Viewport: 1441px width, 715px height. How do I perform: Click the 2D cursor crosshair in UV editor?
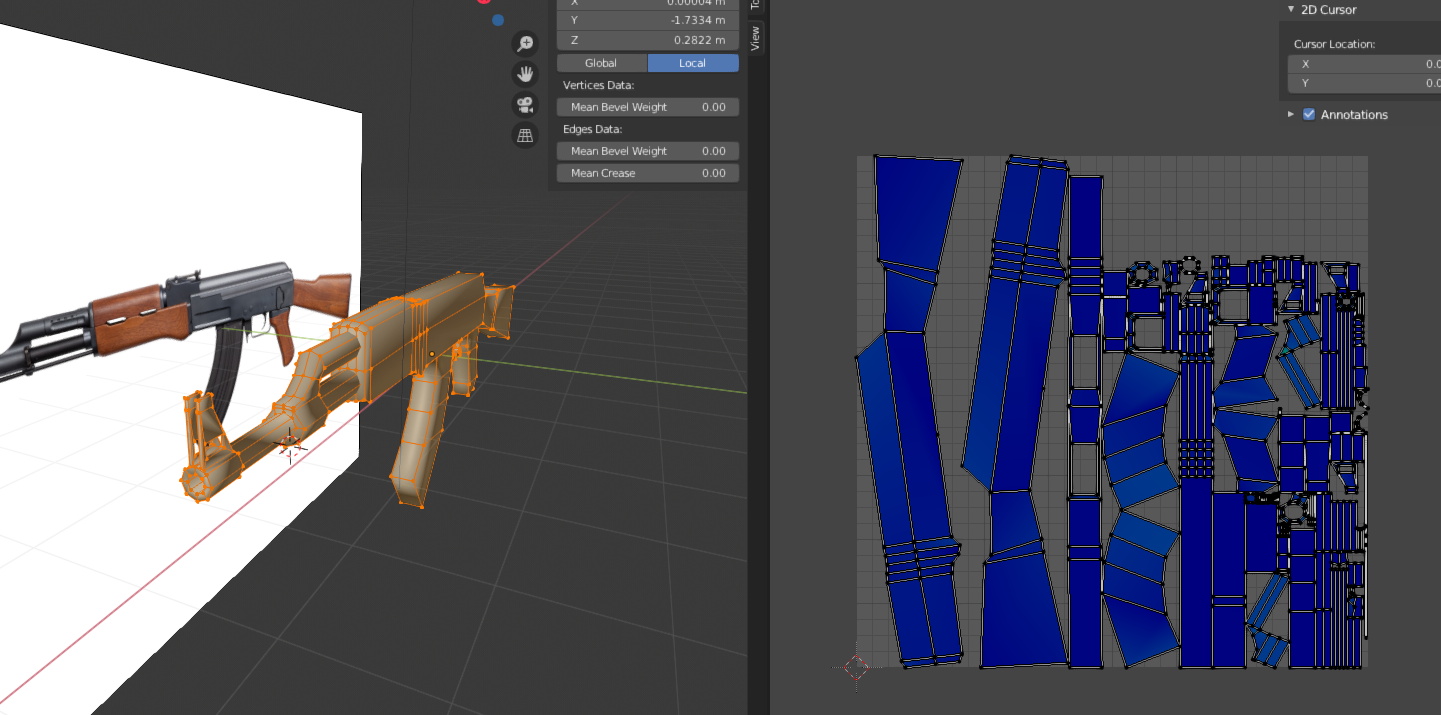point(856,668)
